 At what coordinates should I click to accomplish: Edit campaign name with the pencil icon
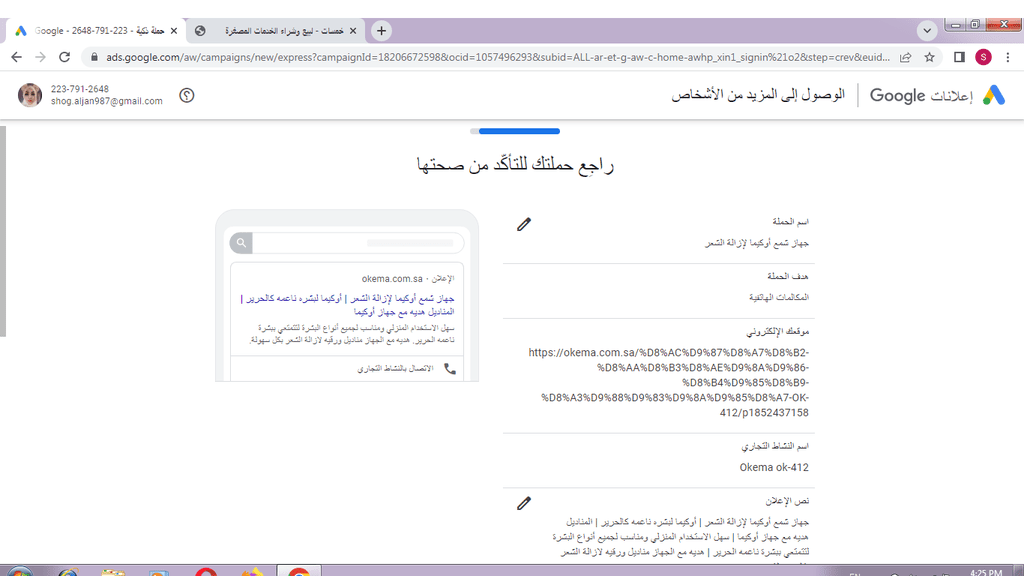click(524, 225)
